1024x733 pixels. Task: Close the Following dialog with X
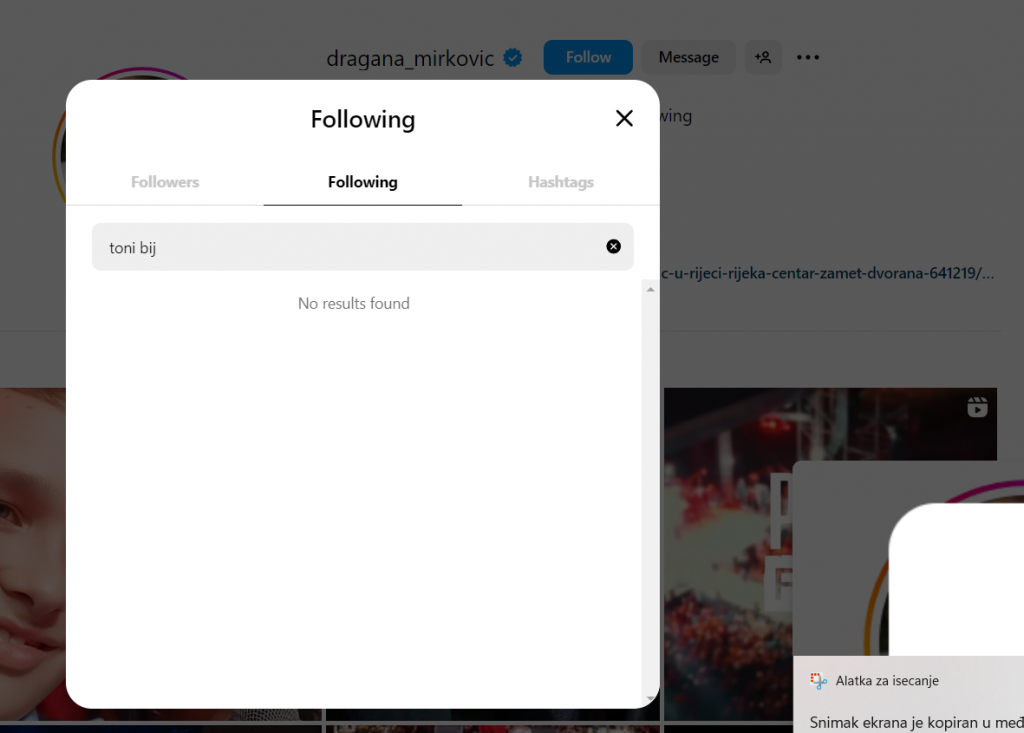coord(624,119)
